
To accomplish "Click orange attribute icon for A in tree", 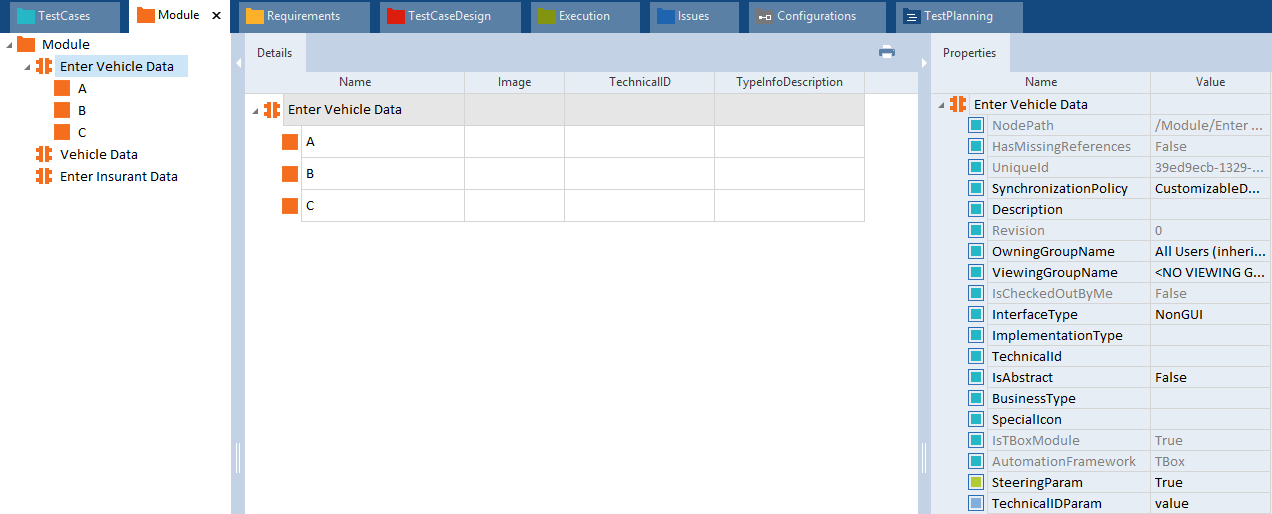I will click(x=62, y=88).
